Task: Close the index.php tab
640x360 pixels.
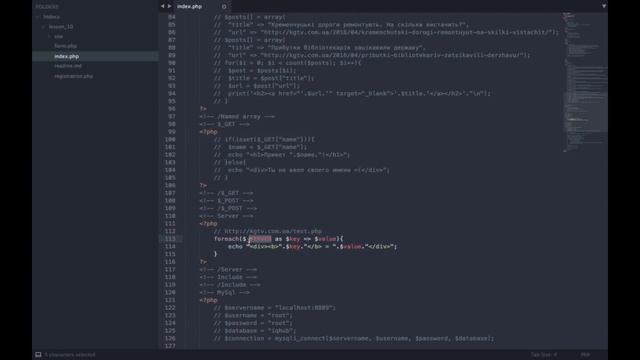Action: tap(224, 7)
